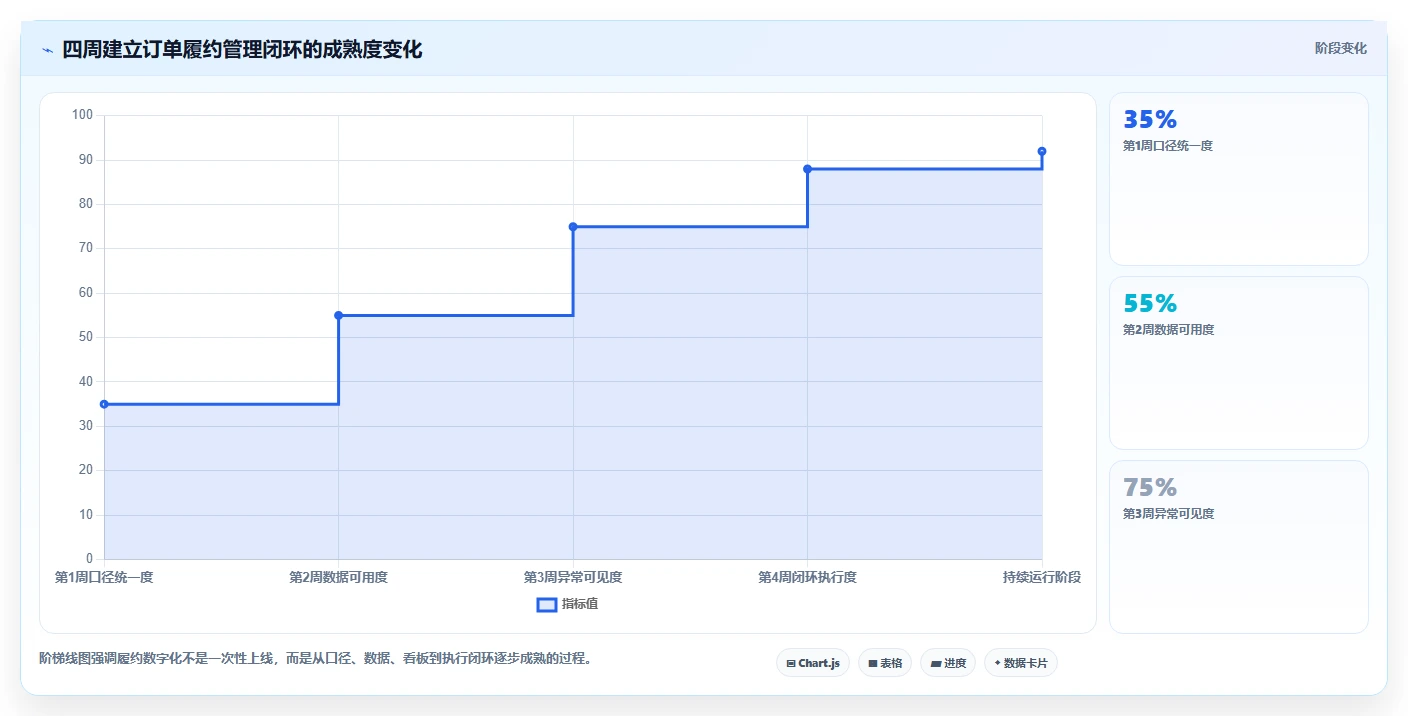1408x716 pixels.
Task: Click the x-axis label 第1周口径统一度
Action: [x=104, y=577]
